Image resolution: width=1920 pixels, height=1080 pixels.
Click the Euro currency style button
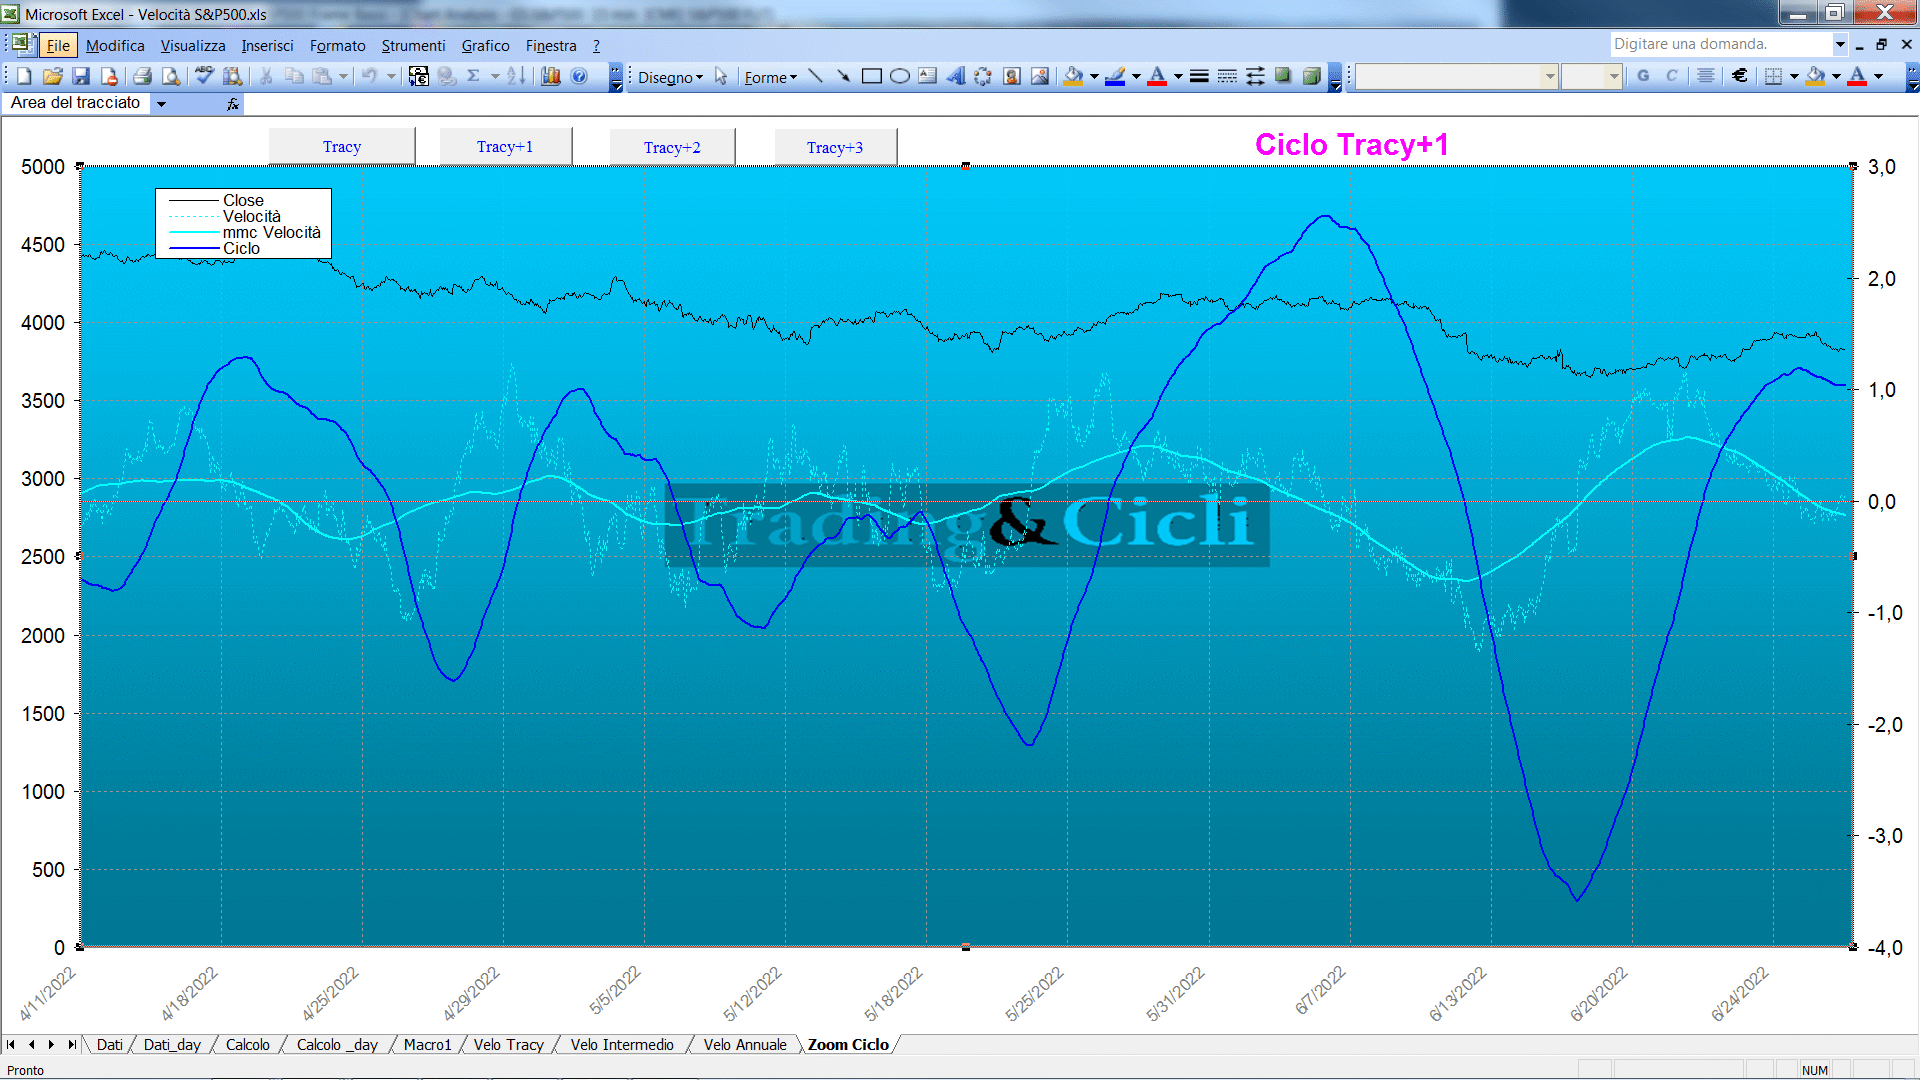(1740, 76)
